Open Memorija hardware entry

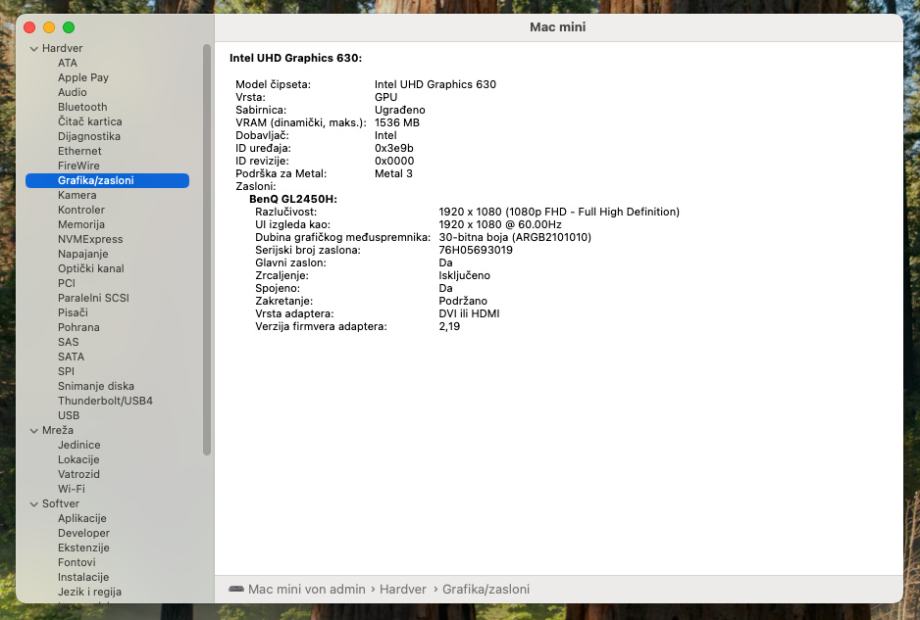coord(81,224)
